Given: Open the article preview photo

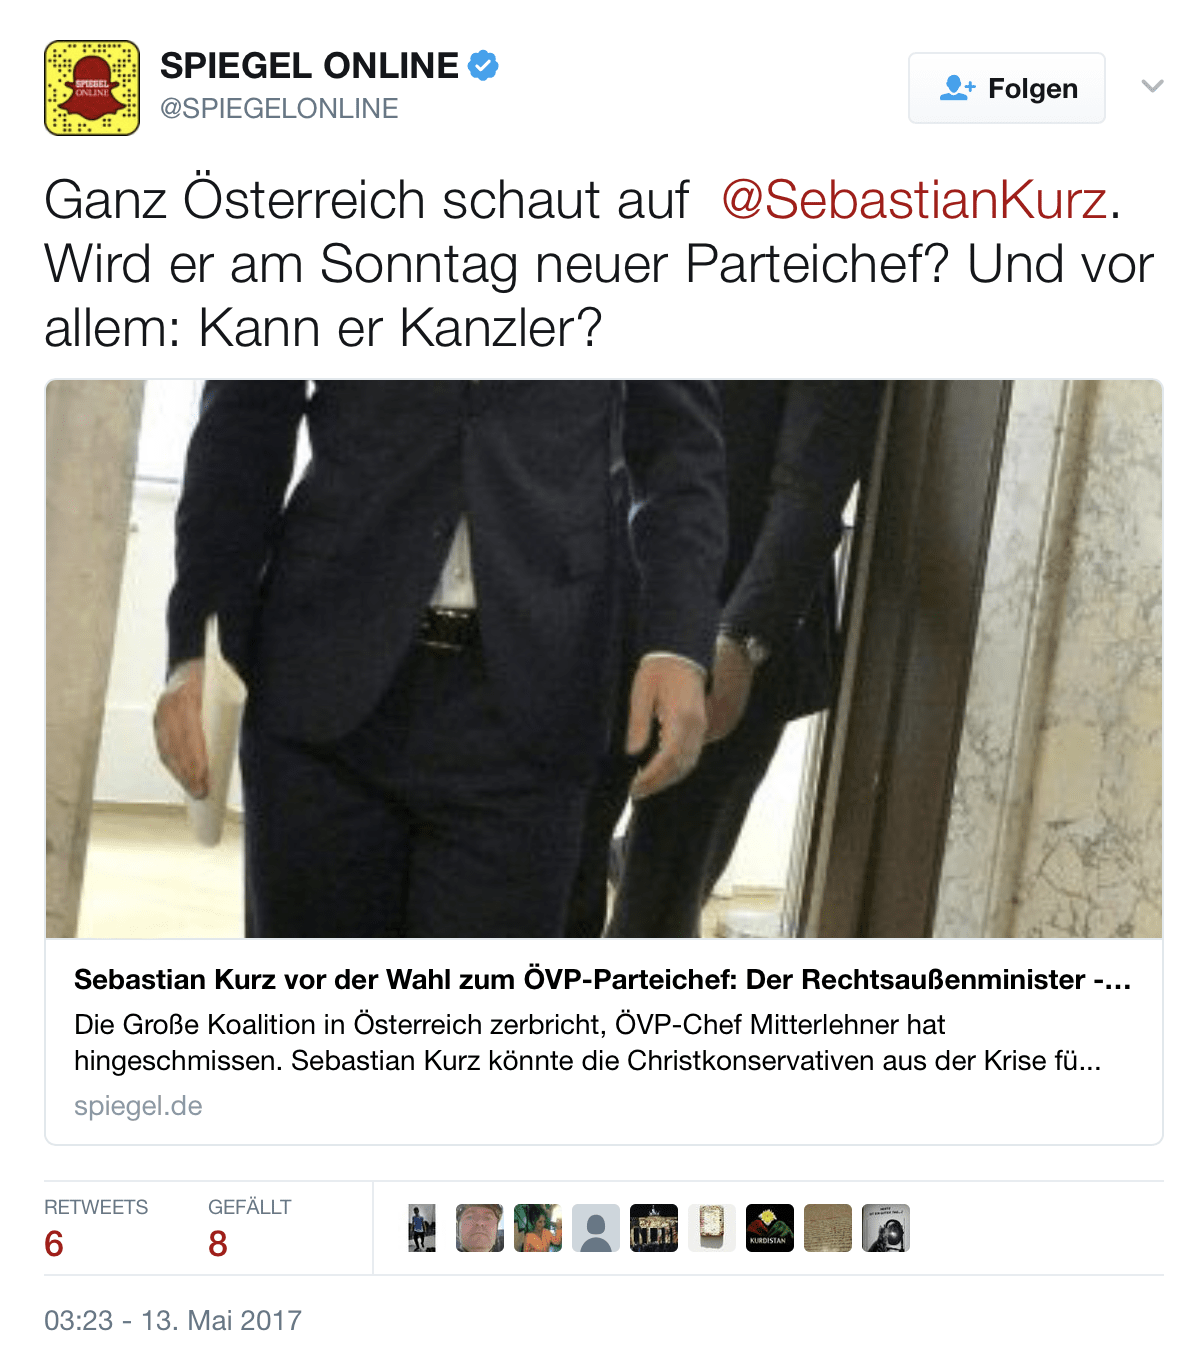Looking at the screenshot, I should pyautogui.click(x=604, y=659).
